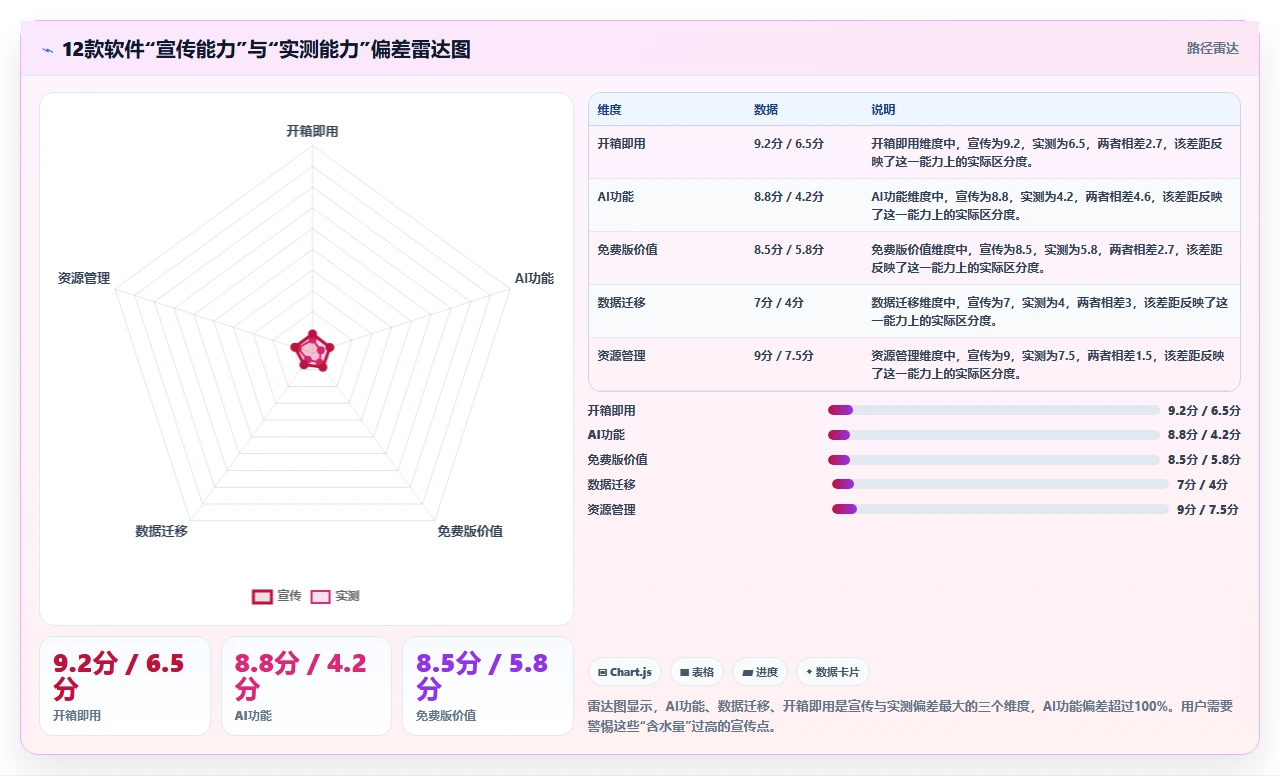The width and height of the screenshot is (1280, 776).
Task: Click table value 8.8分 / 4.2分
Action: (789, 197)
